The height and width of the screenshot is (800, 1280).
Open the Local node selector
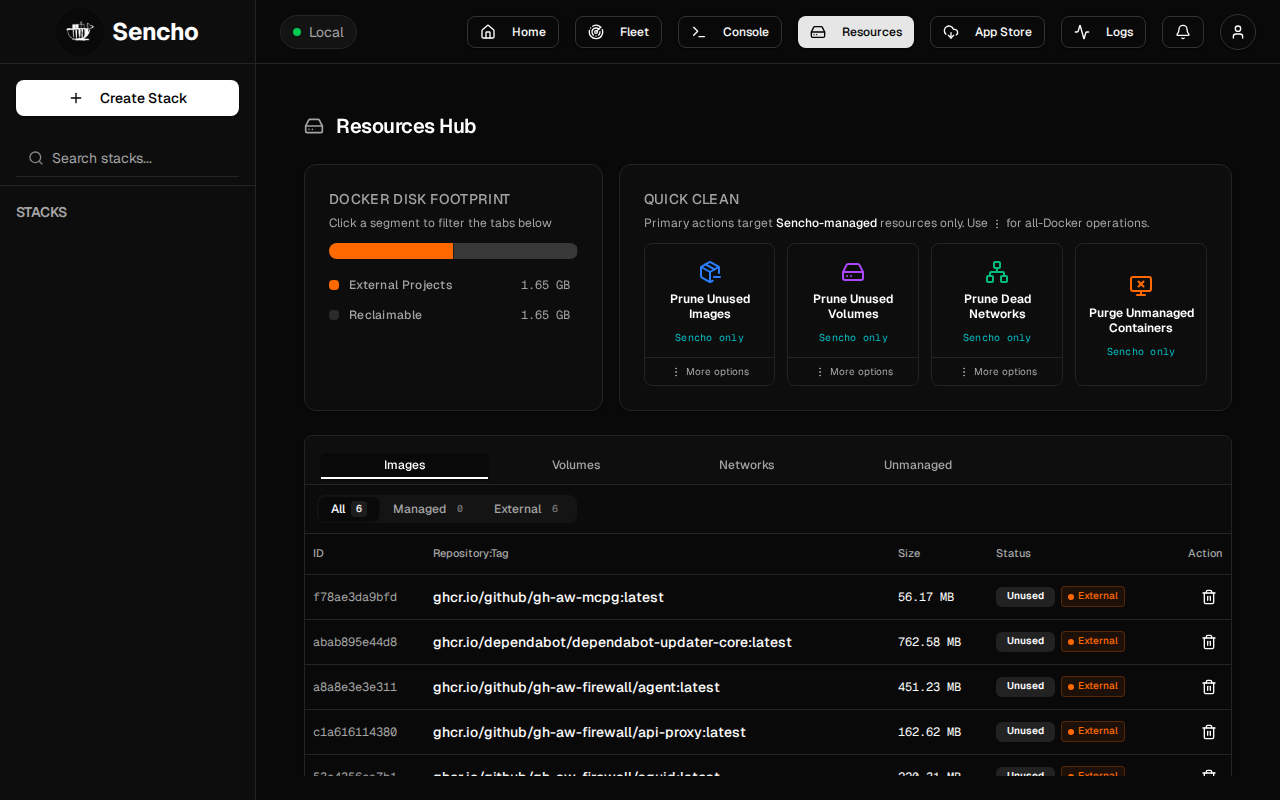click(318, 32)
